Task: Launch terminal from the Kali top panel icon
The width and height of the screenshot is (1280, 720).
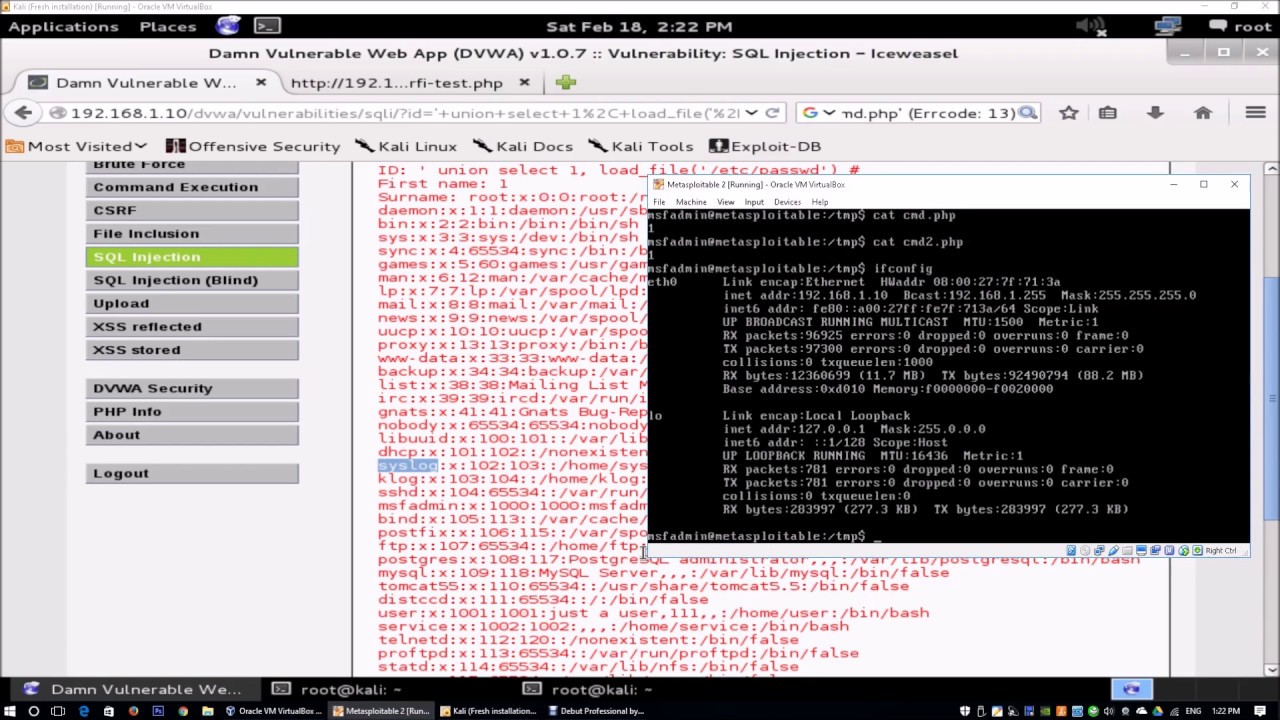Action: [x=267, y=26]
